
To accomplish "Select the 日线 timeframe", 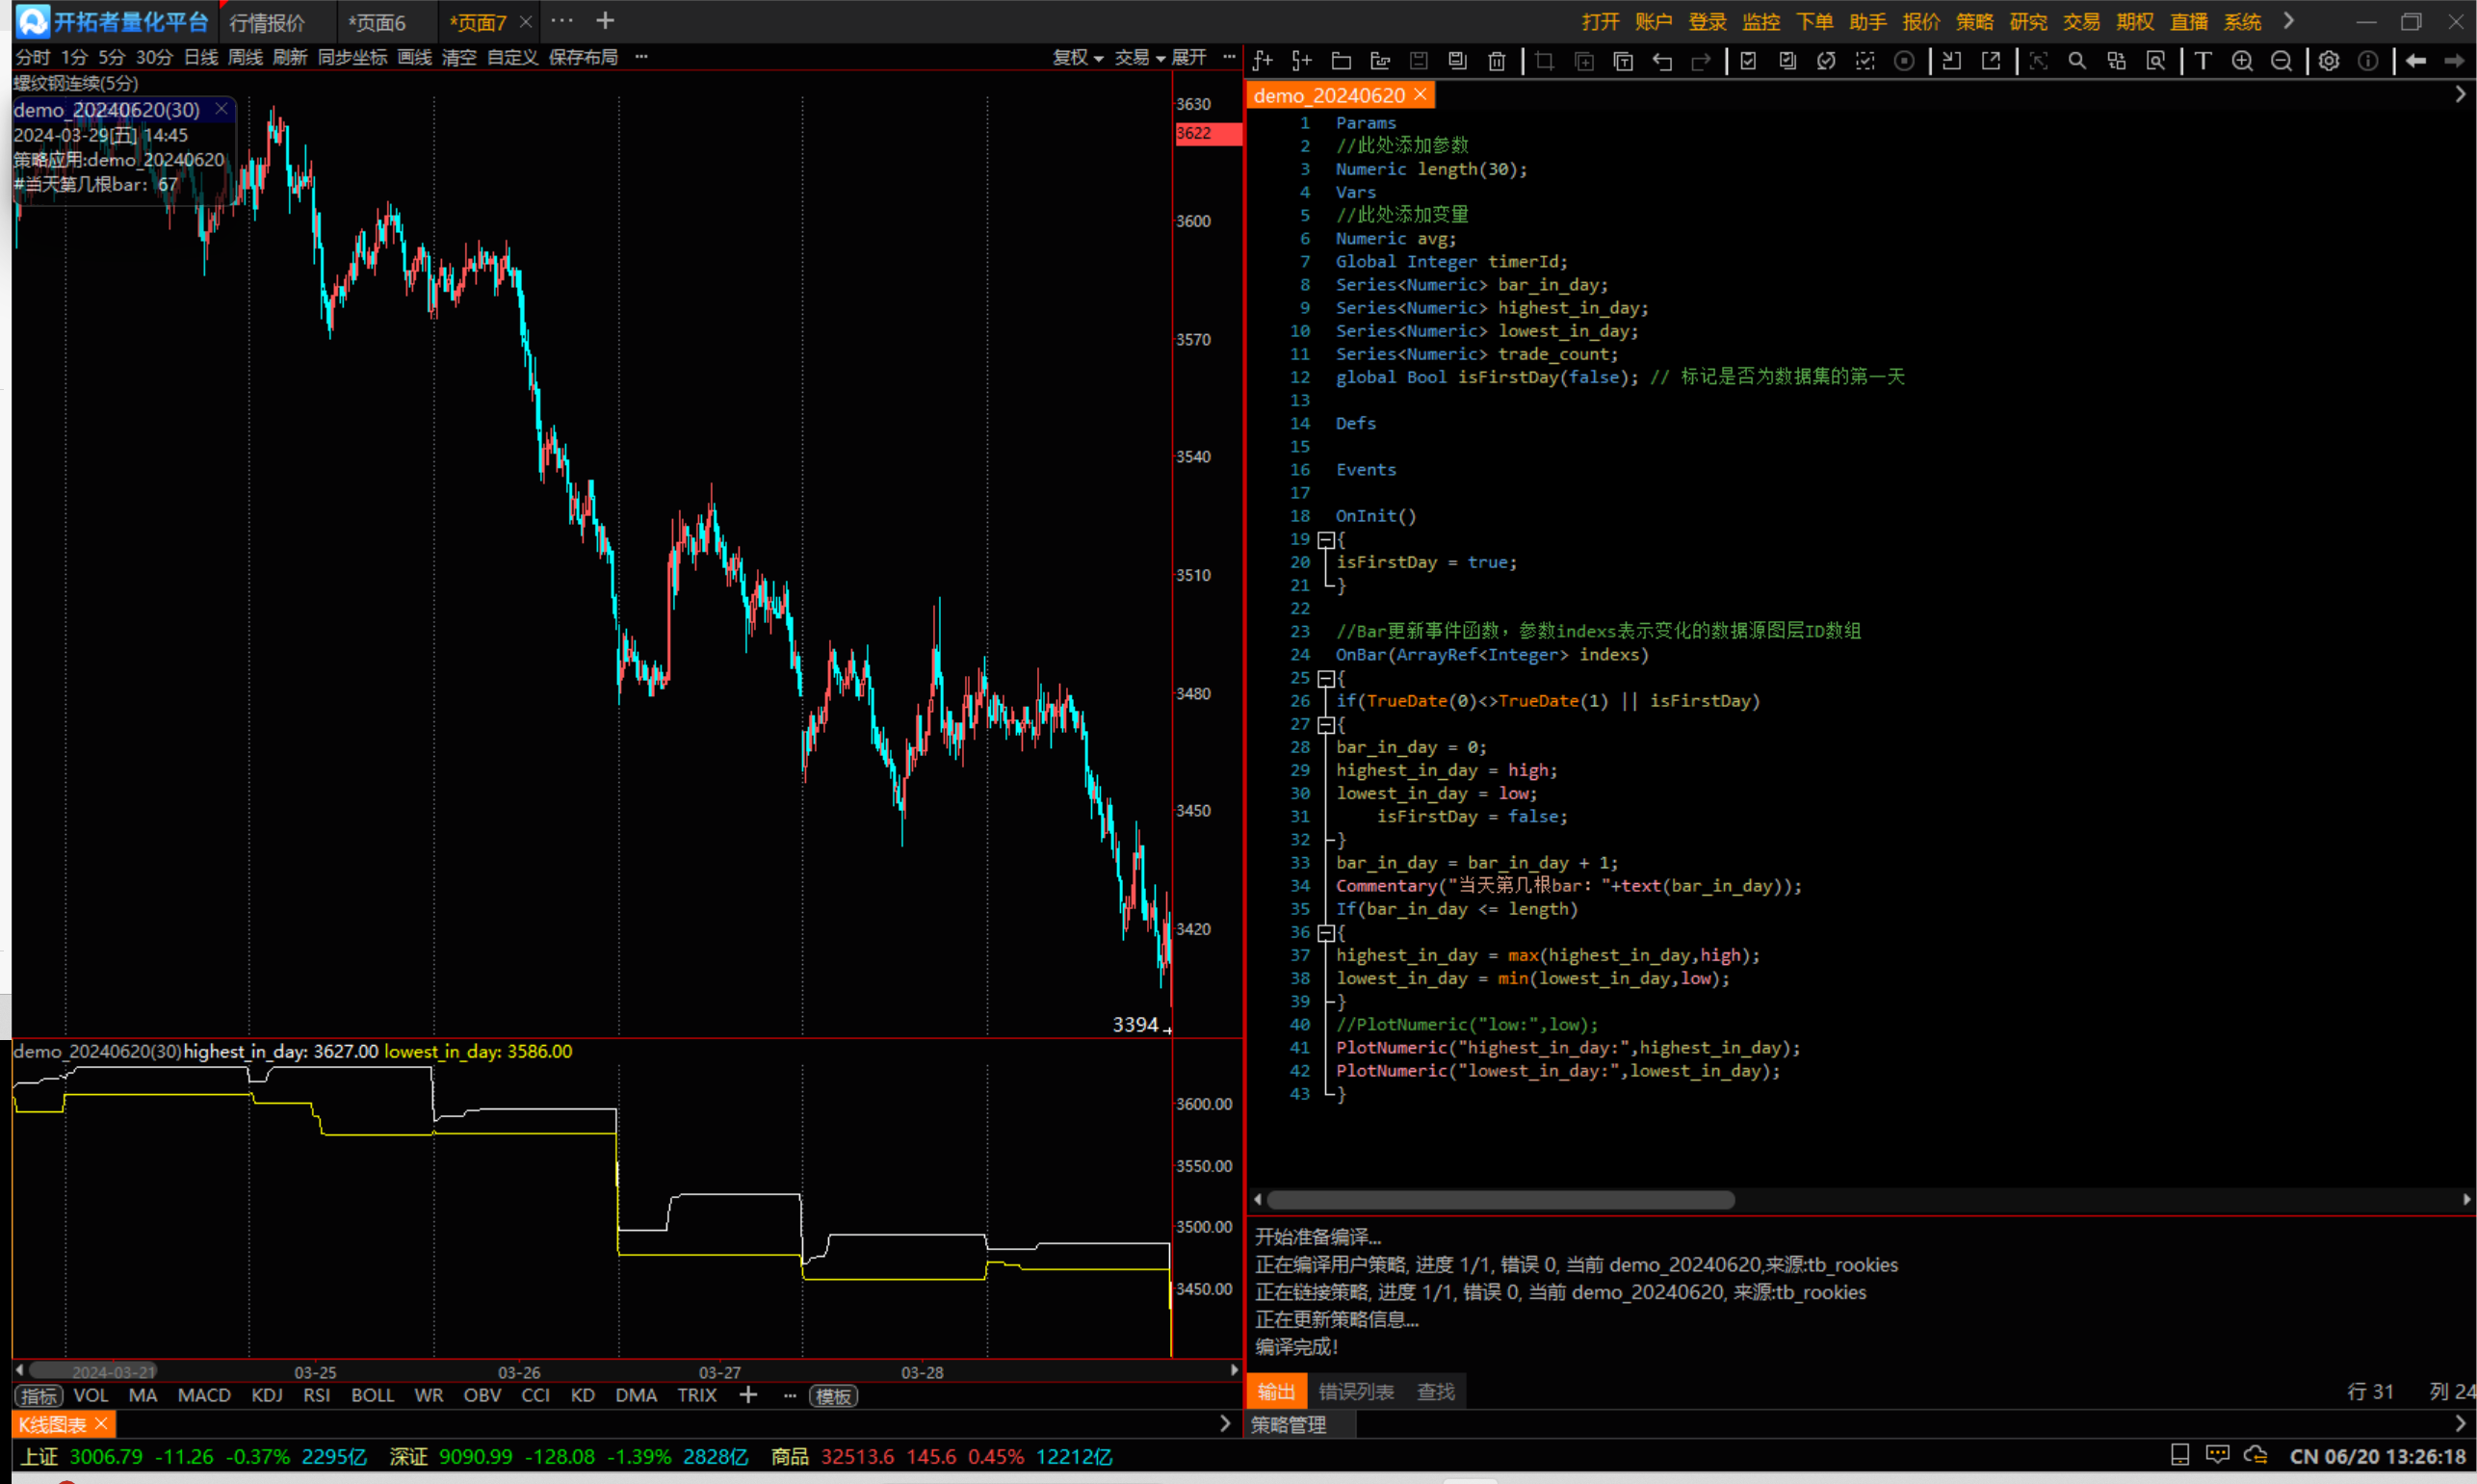I will (201, 58).
